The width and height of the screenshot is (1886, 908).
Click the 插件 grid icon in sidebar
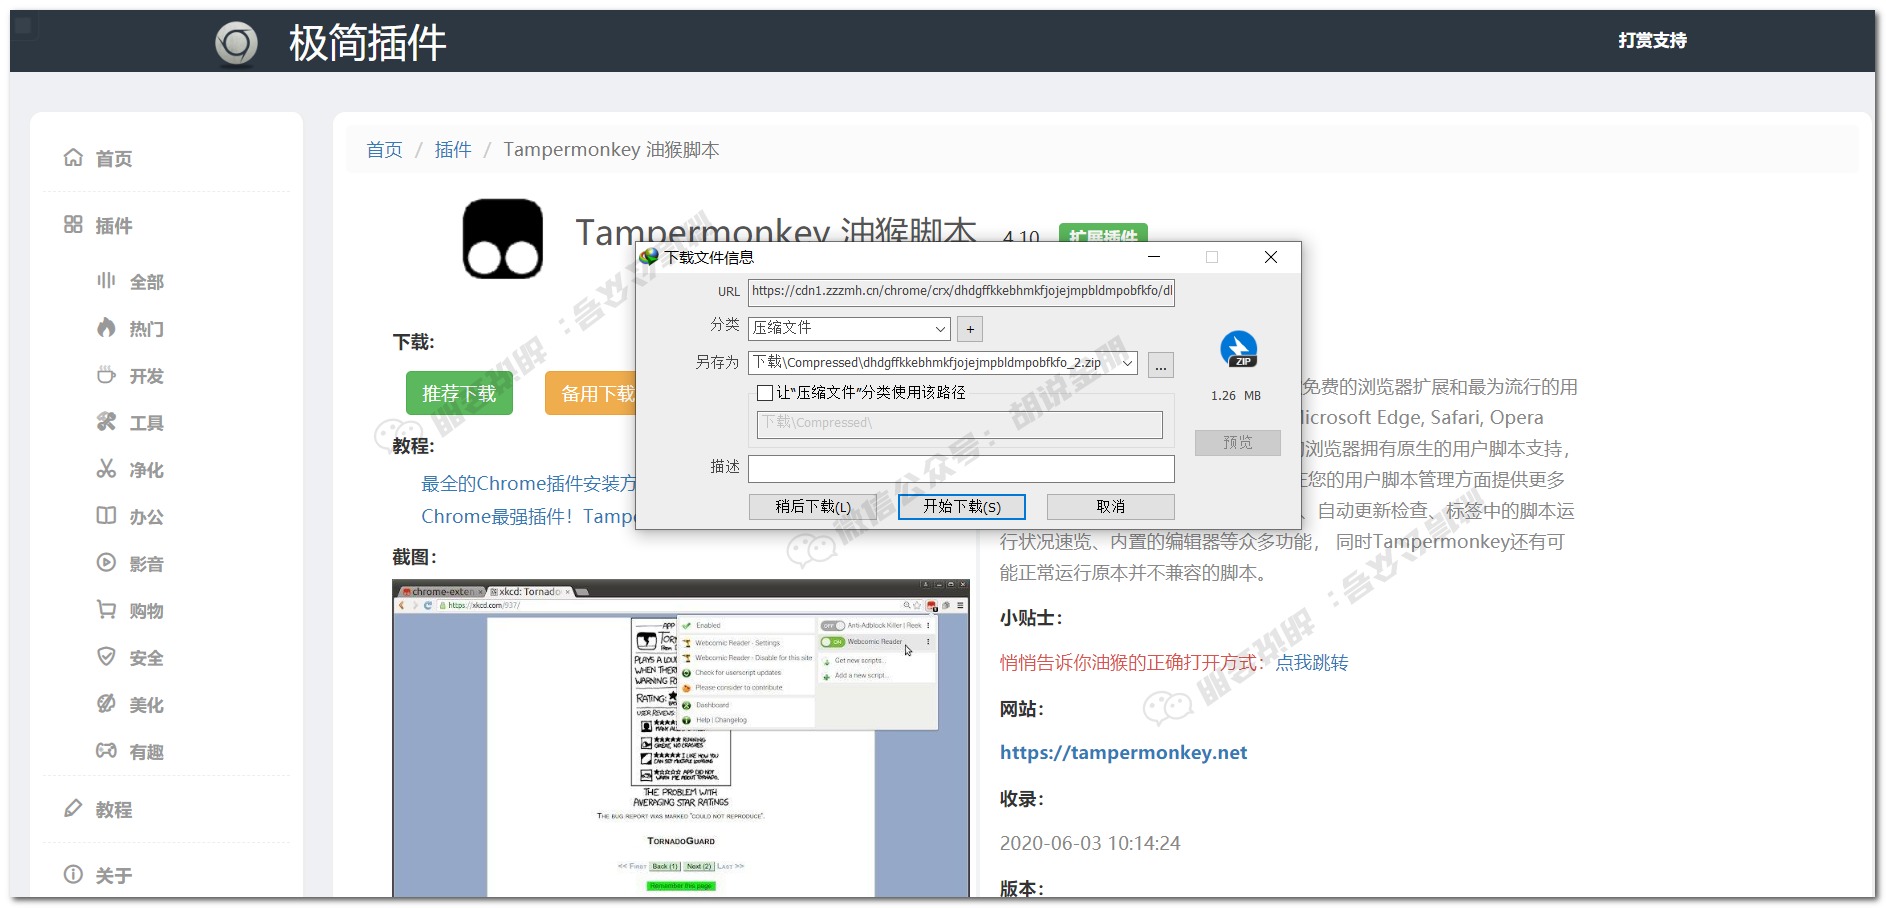pos(73,224)
